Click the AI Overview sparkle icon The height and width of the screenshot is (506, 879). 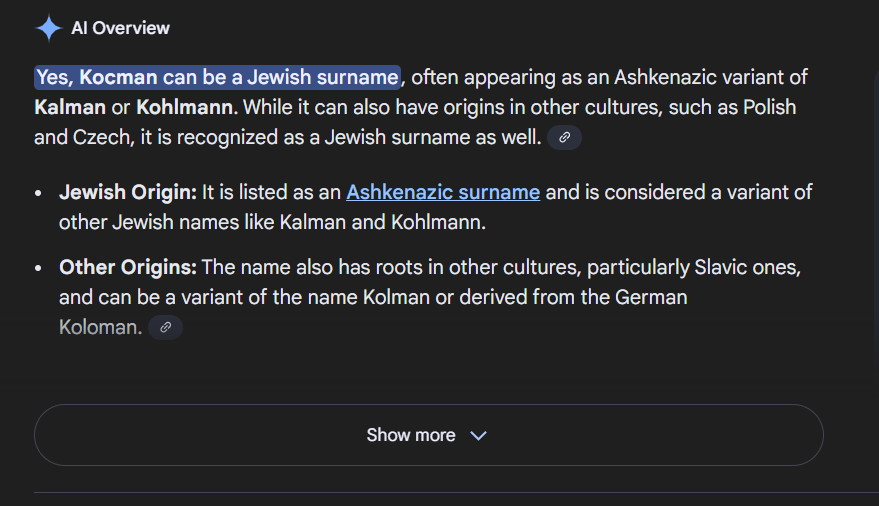[48, 28]
